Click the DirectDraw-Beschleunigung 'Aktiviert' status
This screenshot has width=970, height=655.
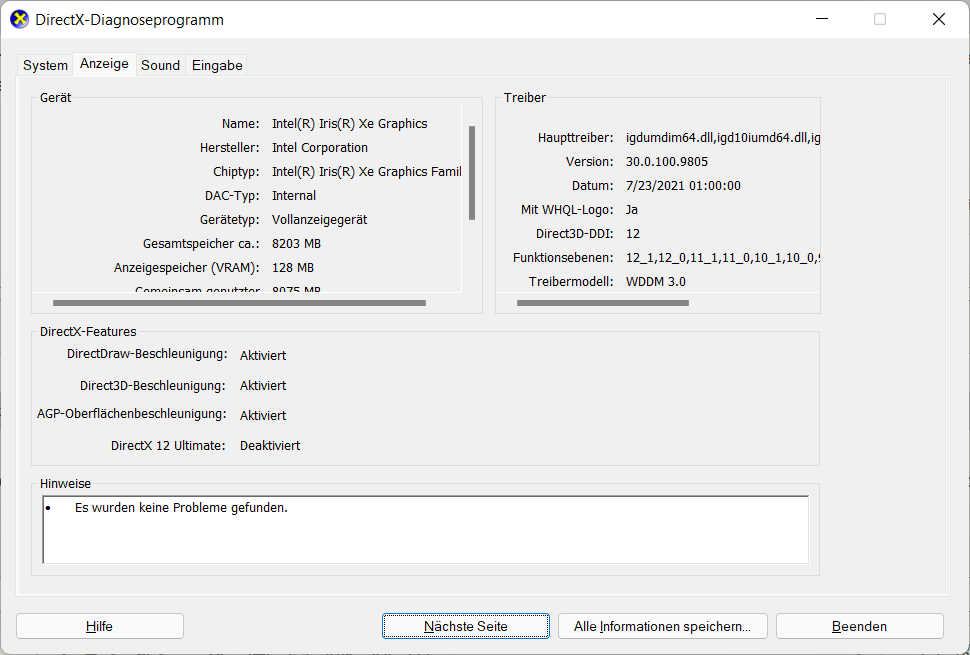[x=263, y=356]
